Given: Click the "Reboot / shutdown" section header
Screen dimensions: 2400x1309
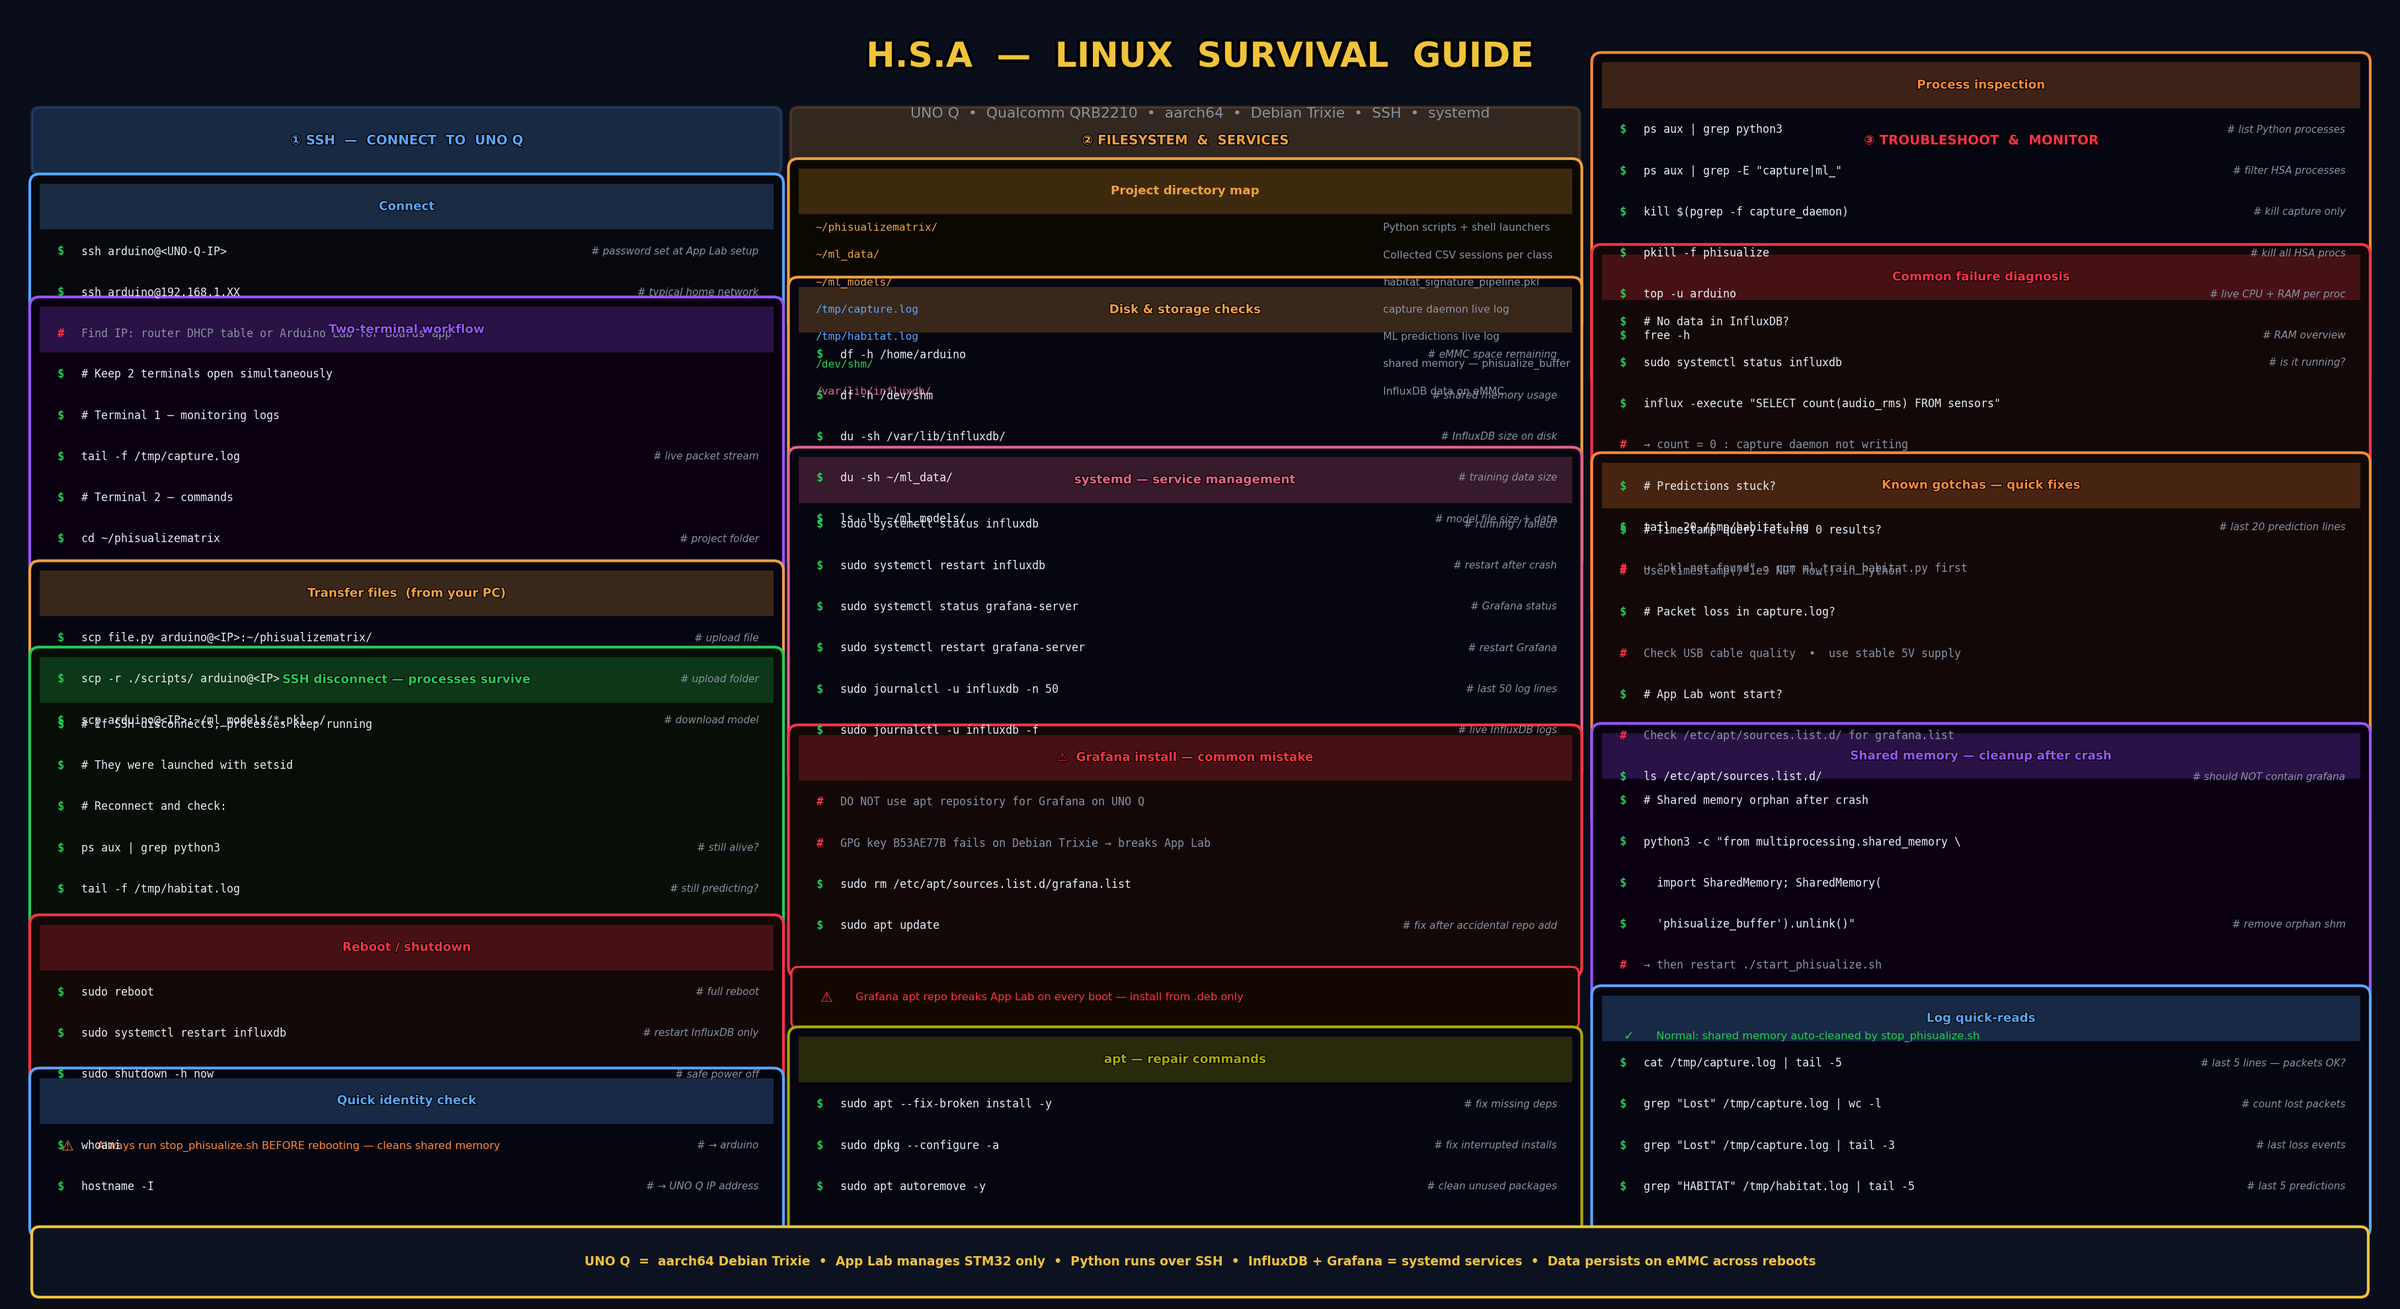Looking at the screenshot, I should click(407, 947).
